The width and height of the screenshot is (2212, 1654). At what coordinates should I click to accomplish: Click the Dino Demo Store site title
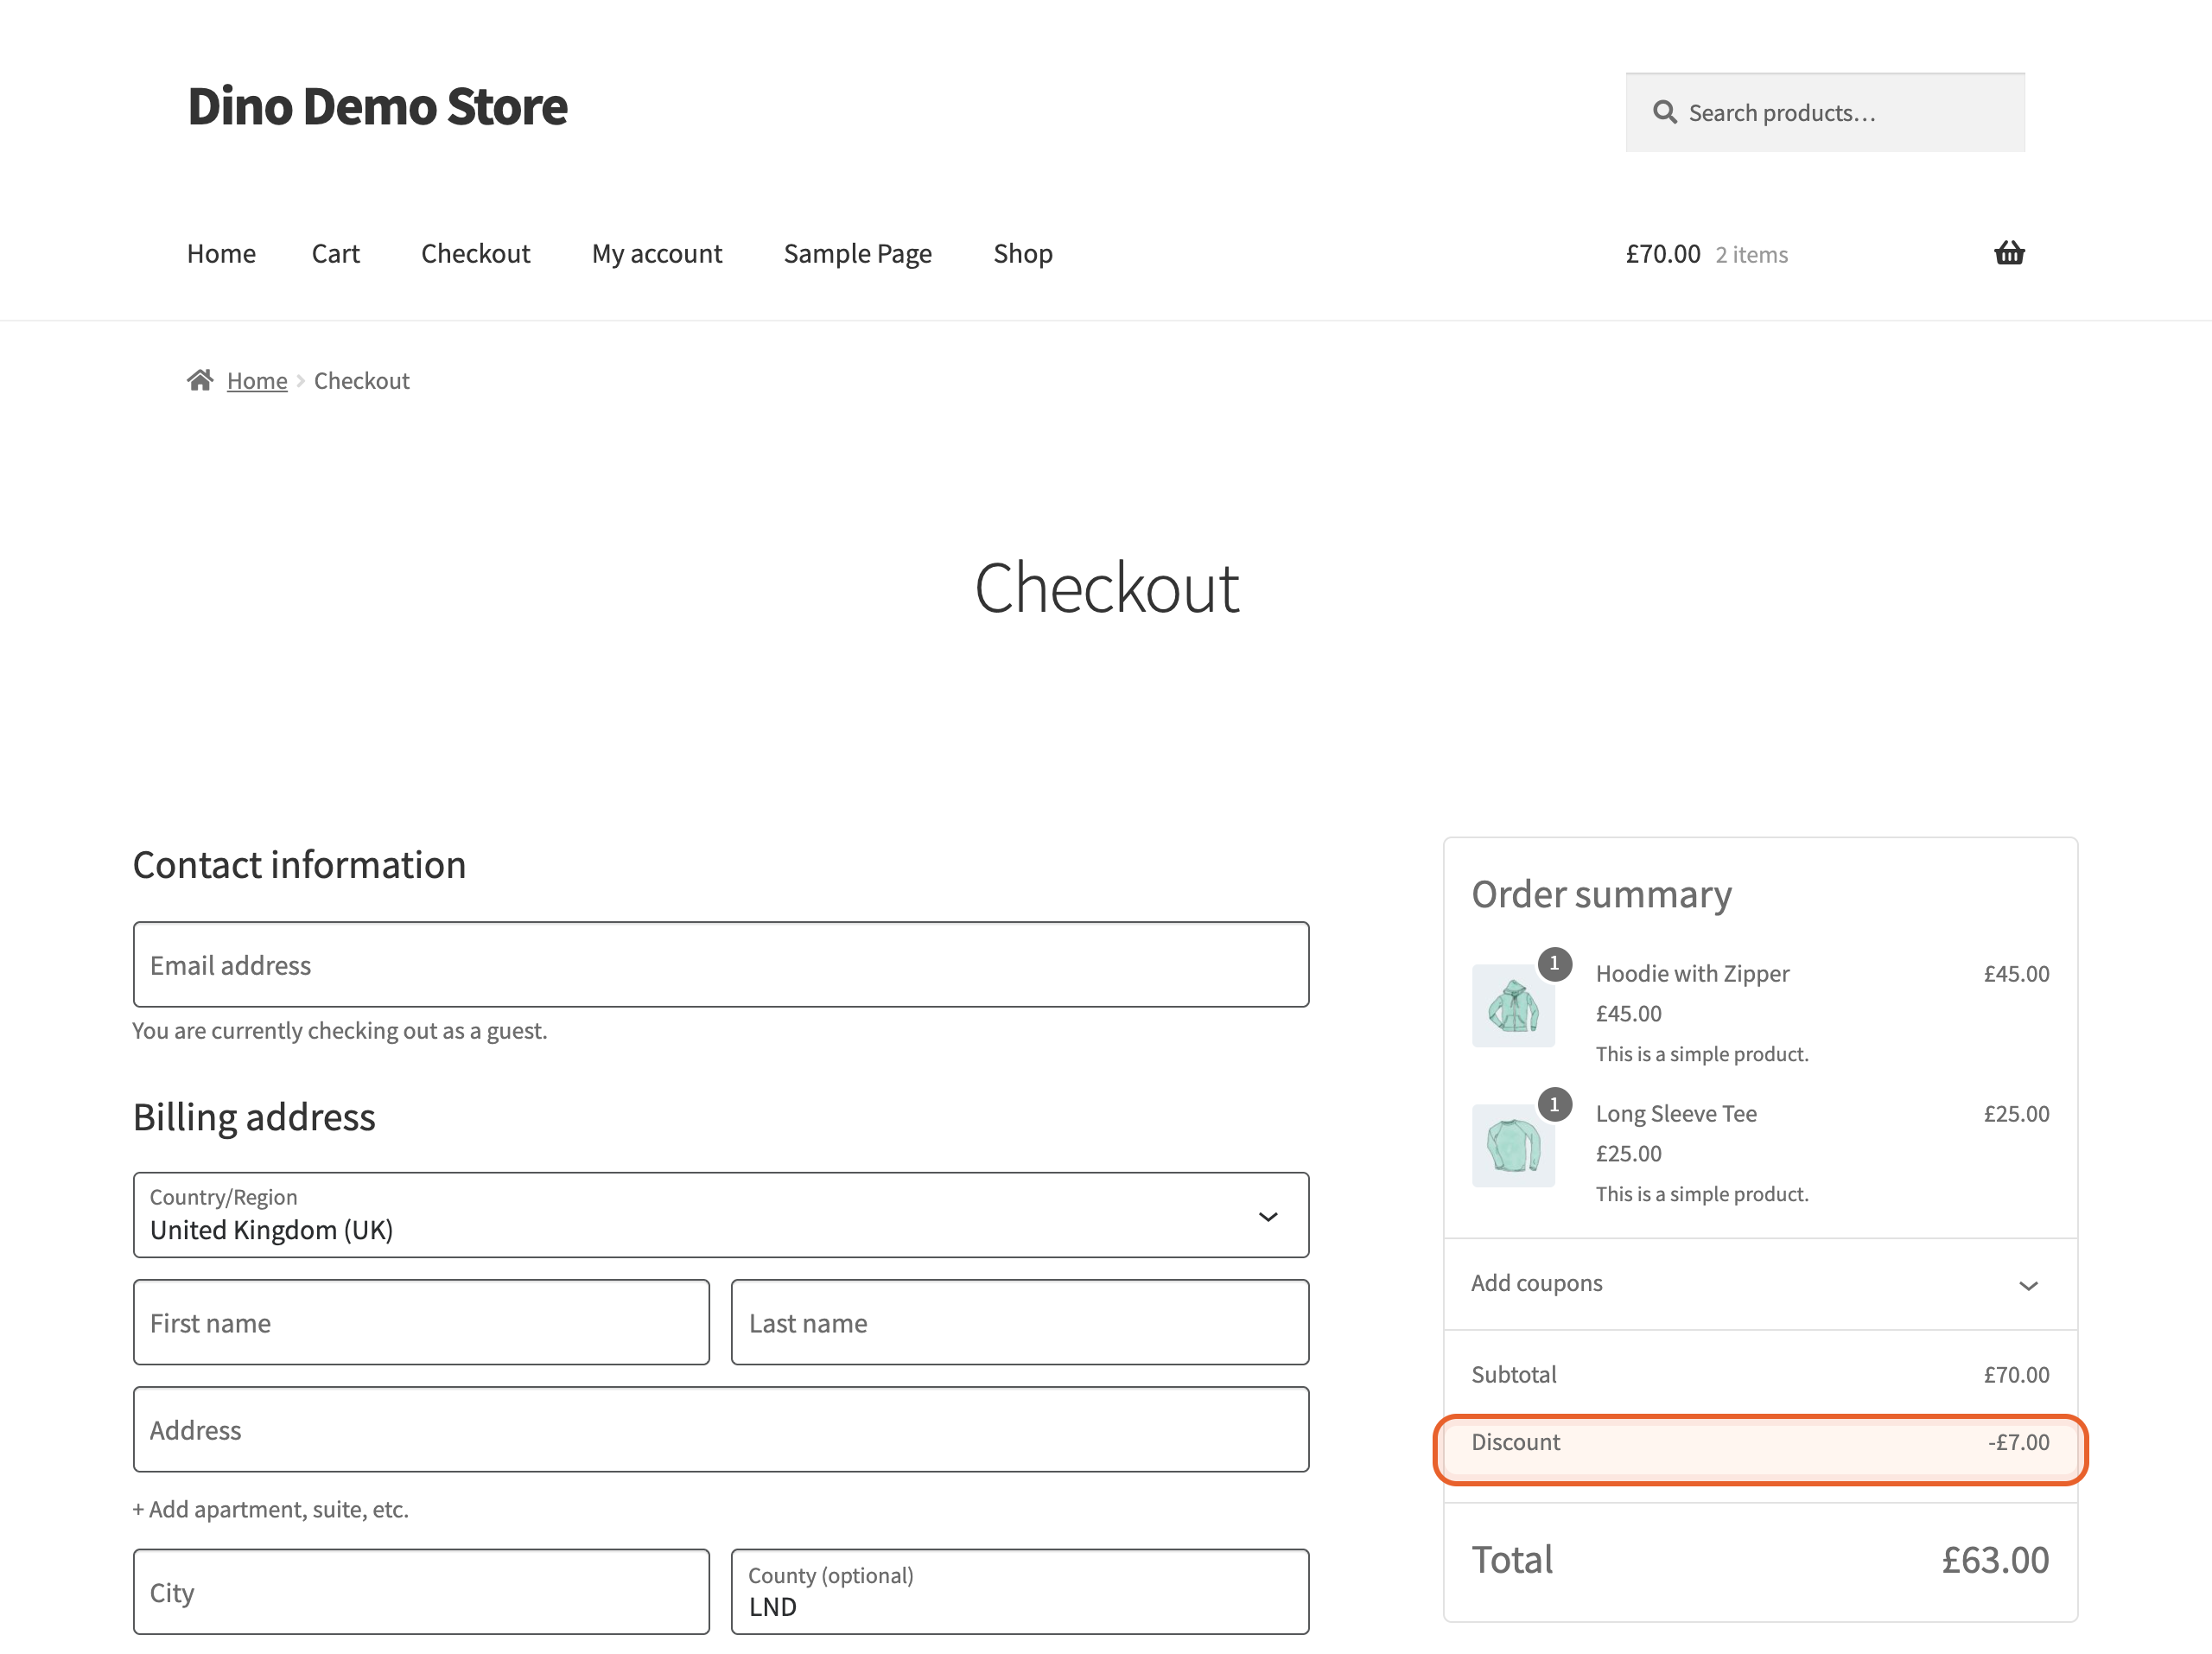click(x=377, y=105)
